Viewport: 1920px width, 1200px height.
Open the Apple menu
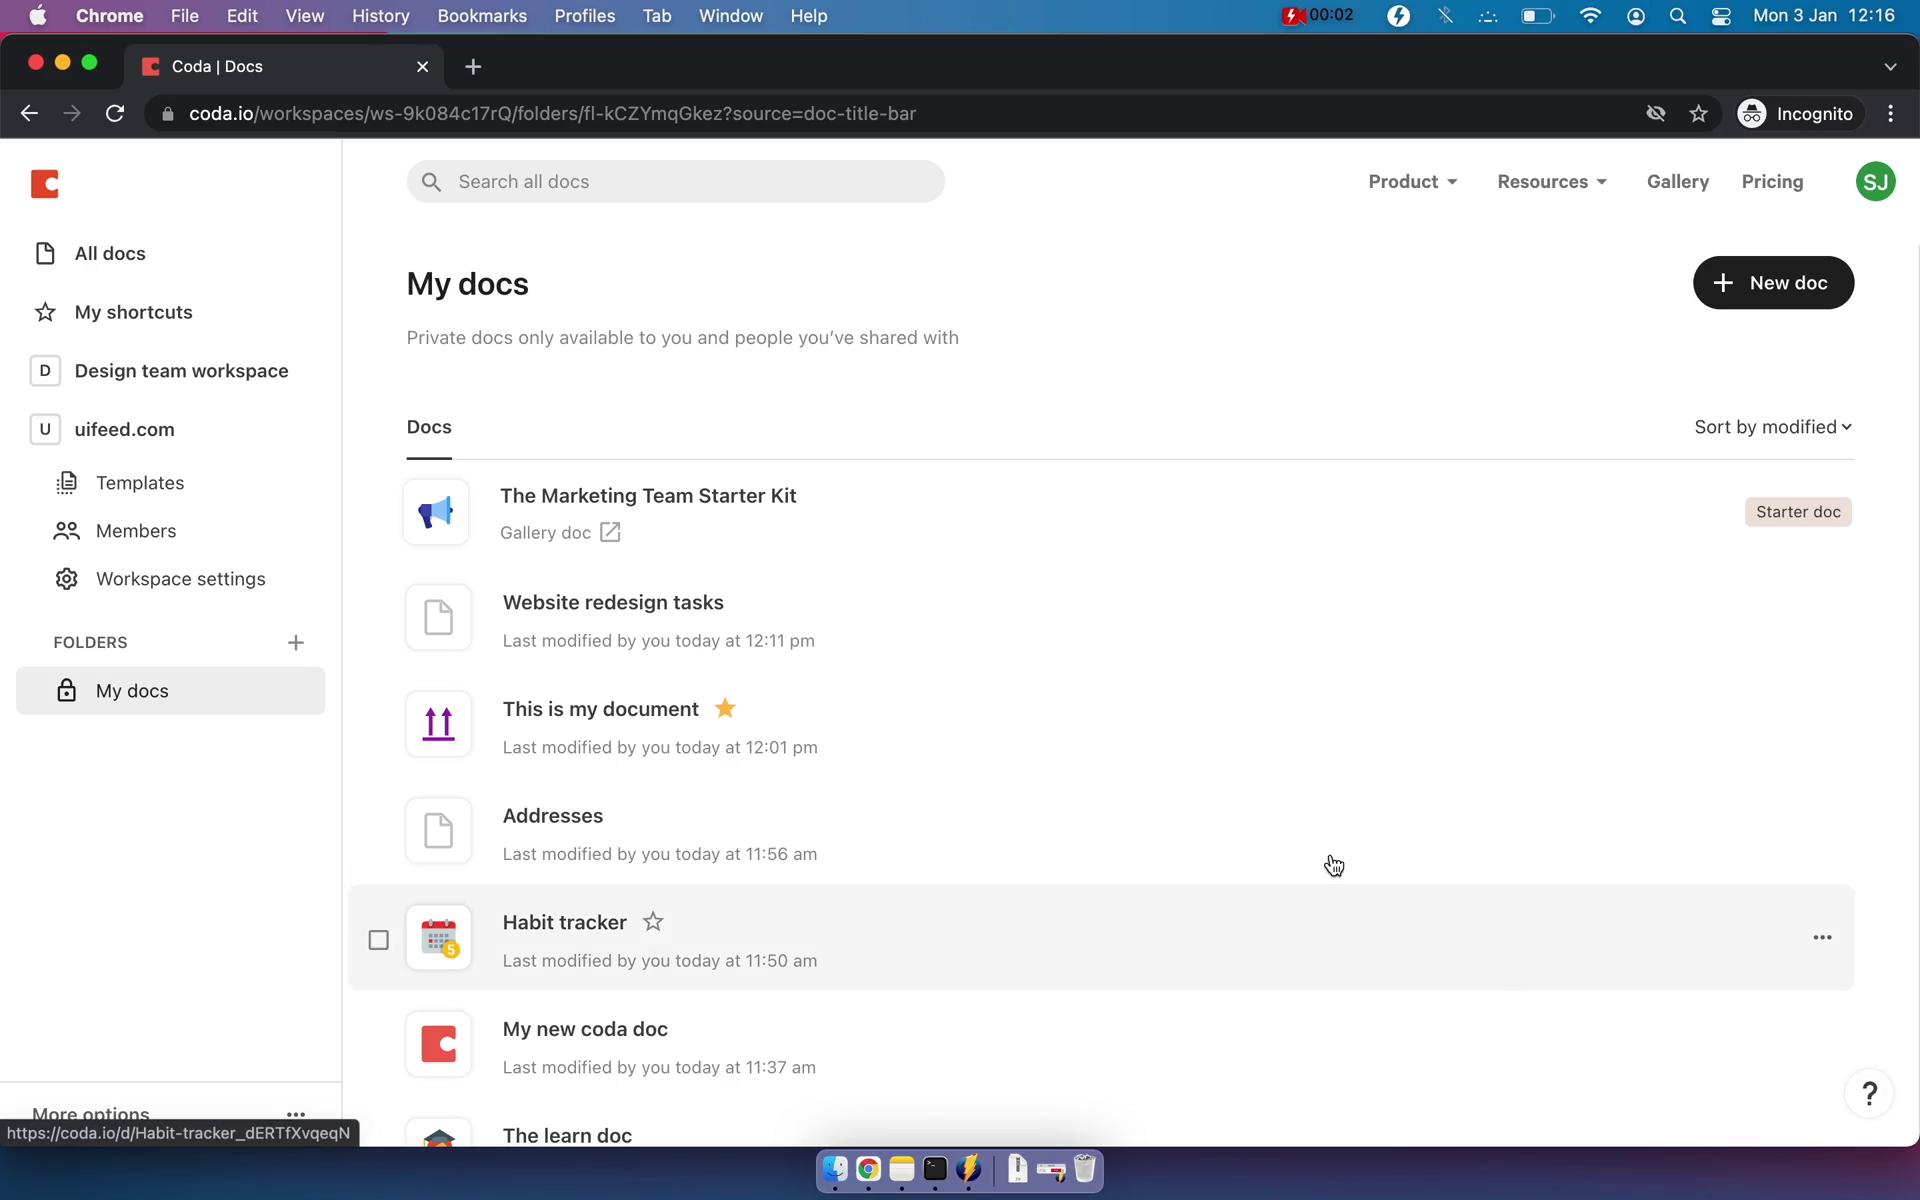(37, 16)
